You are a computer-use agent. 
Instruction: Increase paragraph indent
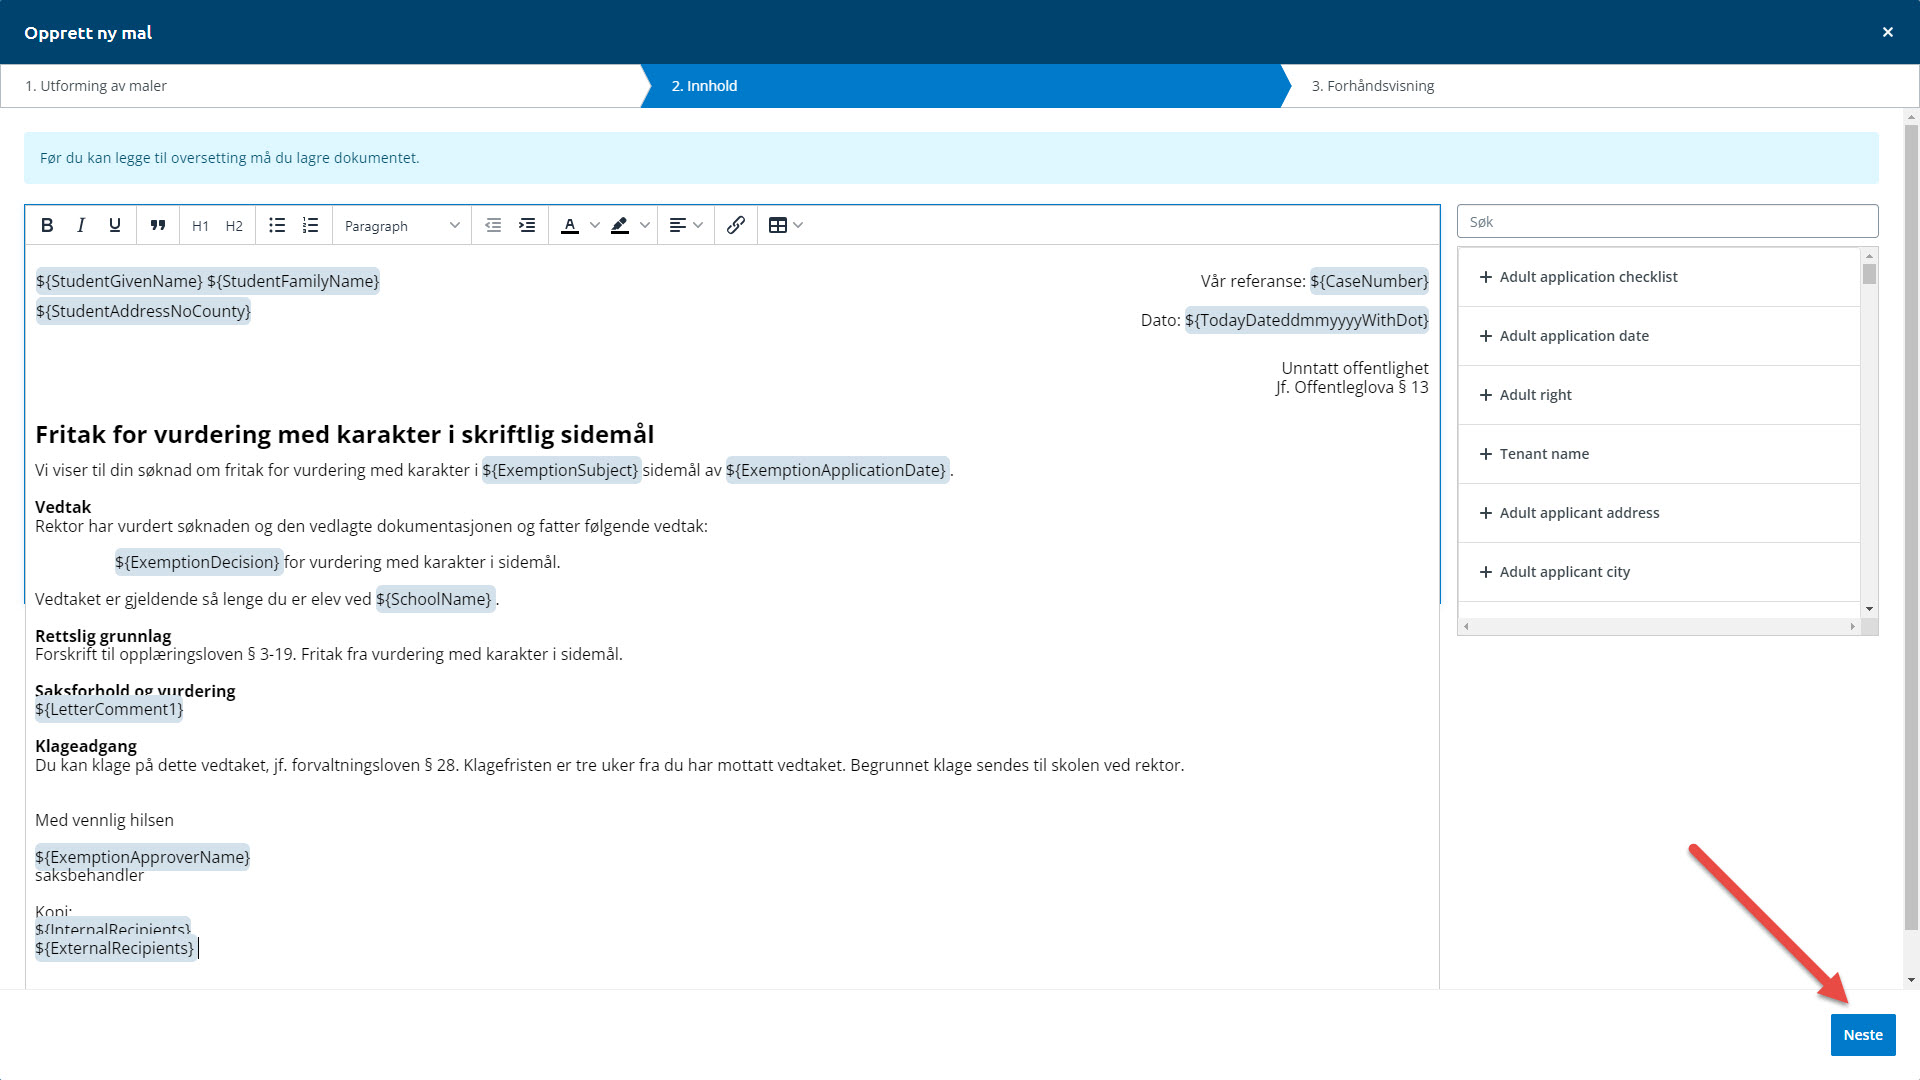527,226
